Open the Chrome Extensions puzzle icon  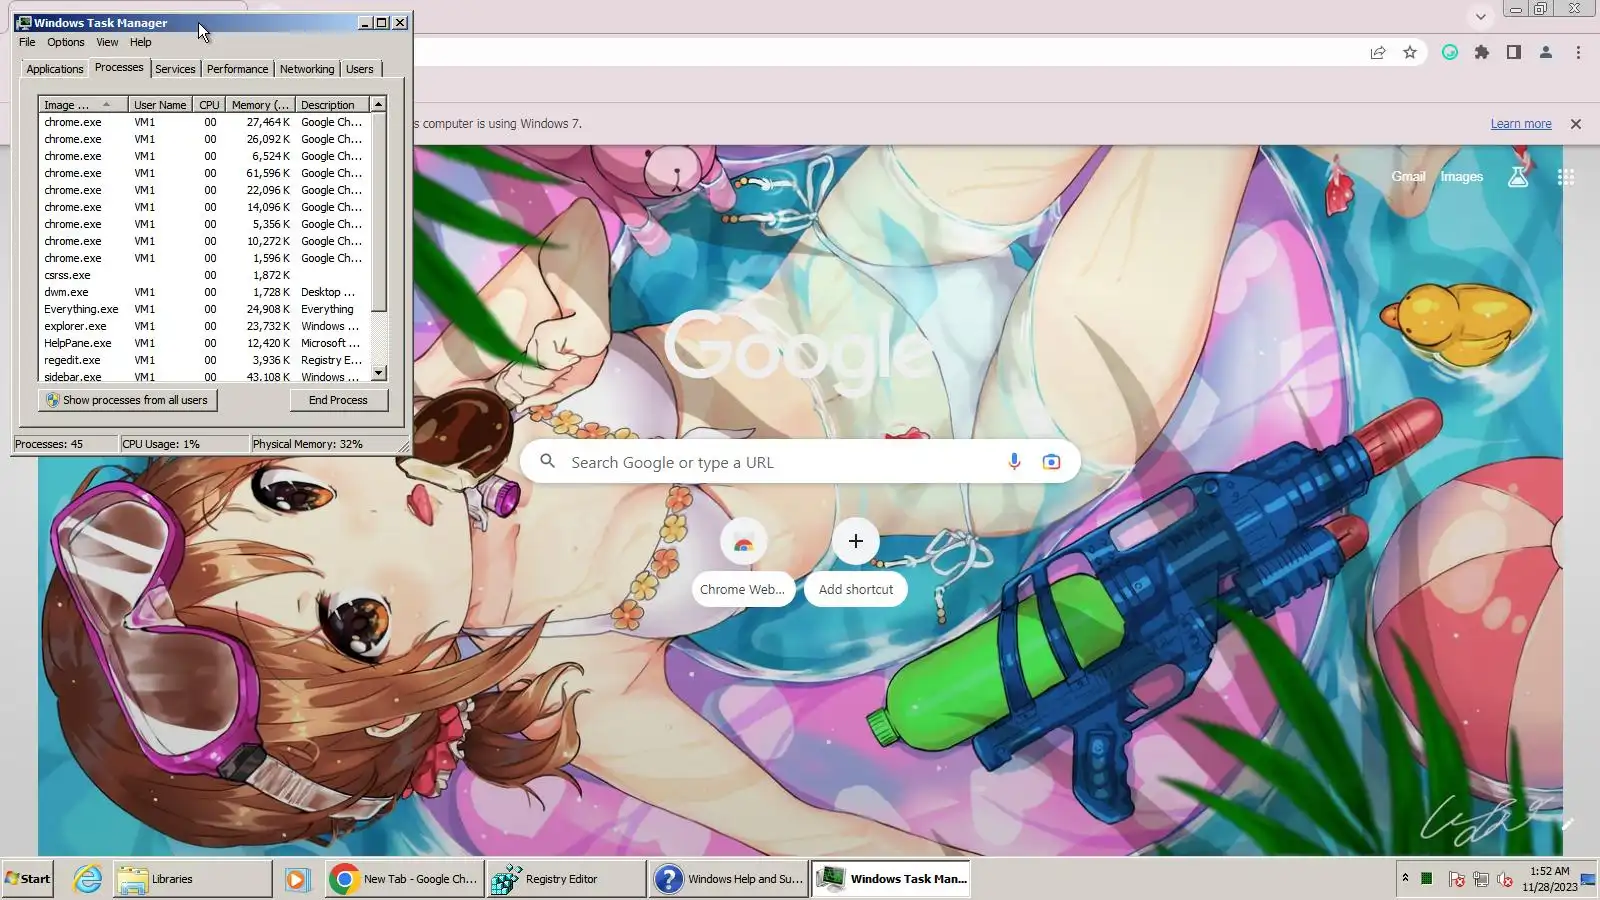(1482, 53)
